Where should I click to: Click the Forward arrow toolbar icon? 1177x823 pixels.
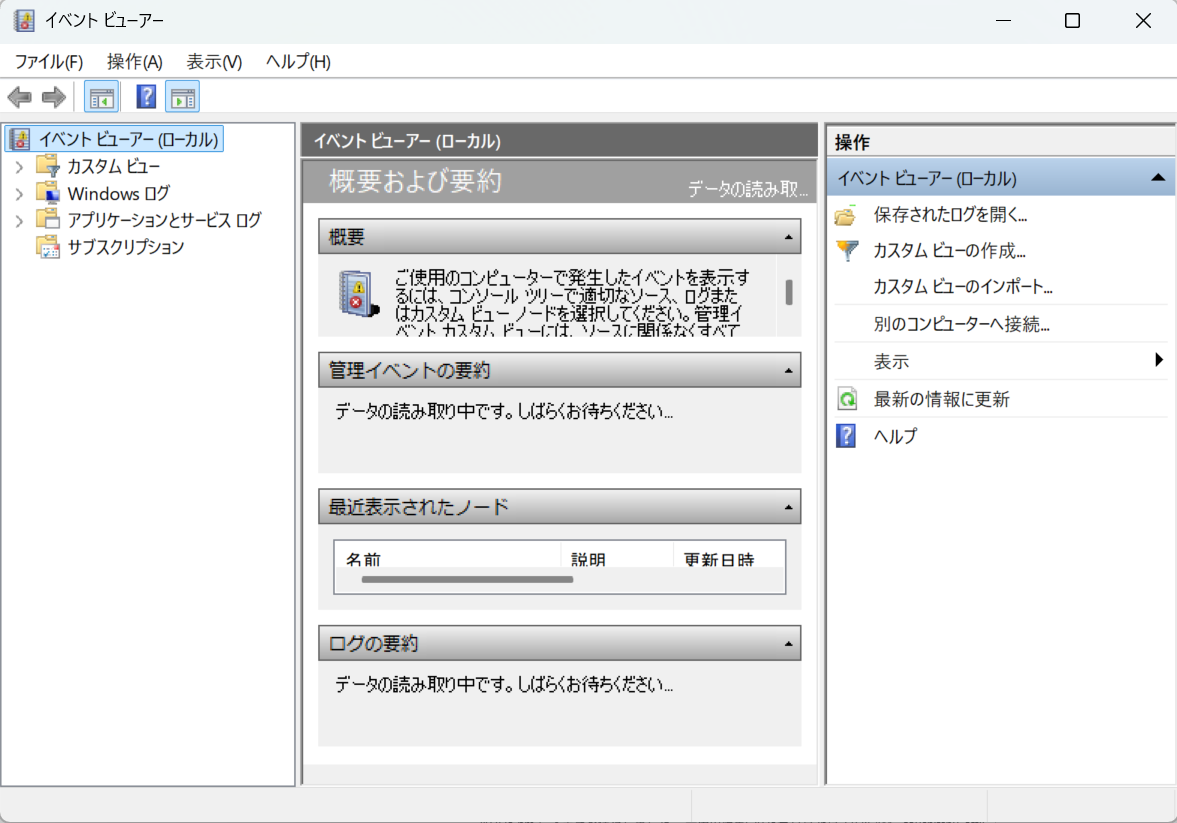click(x=53, y=97)
